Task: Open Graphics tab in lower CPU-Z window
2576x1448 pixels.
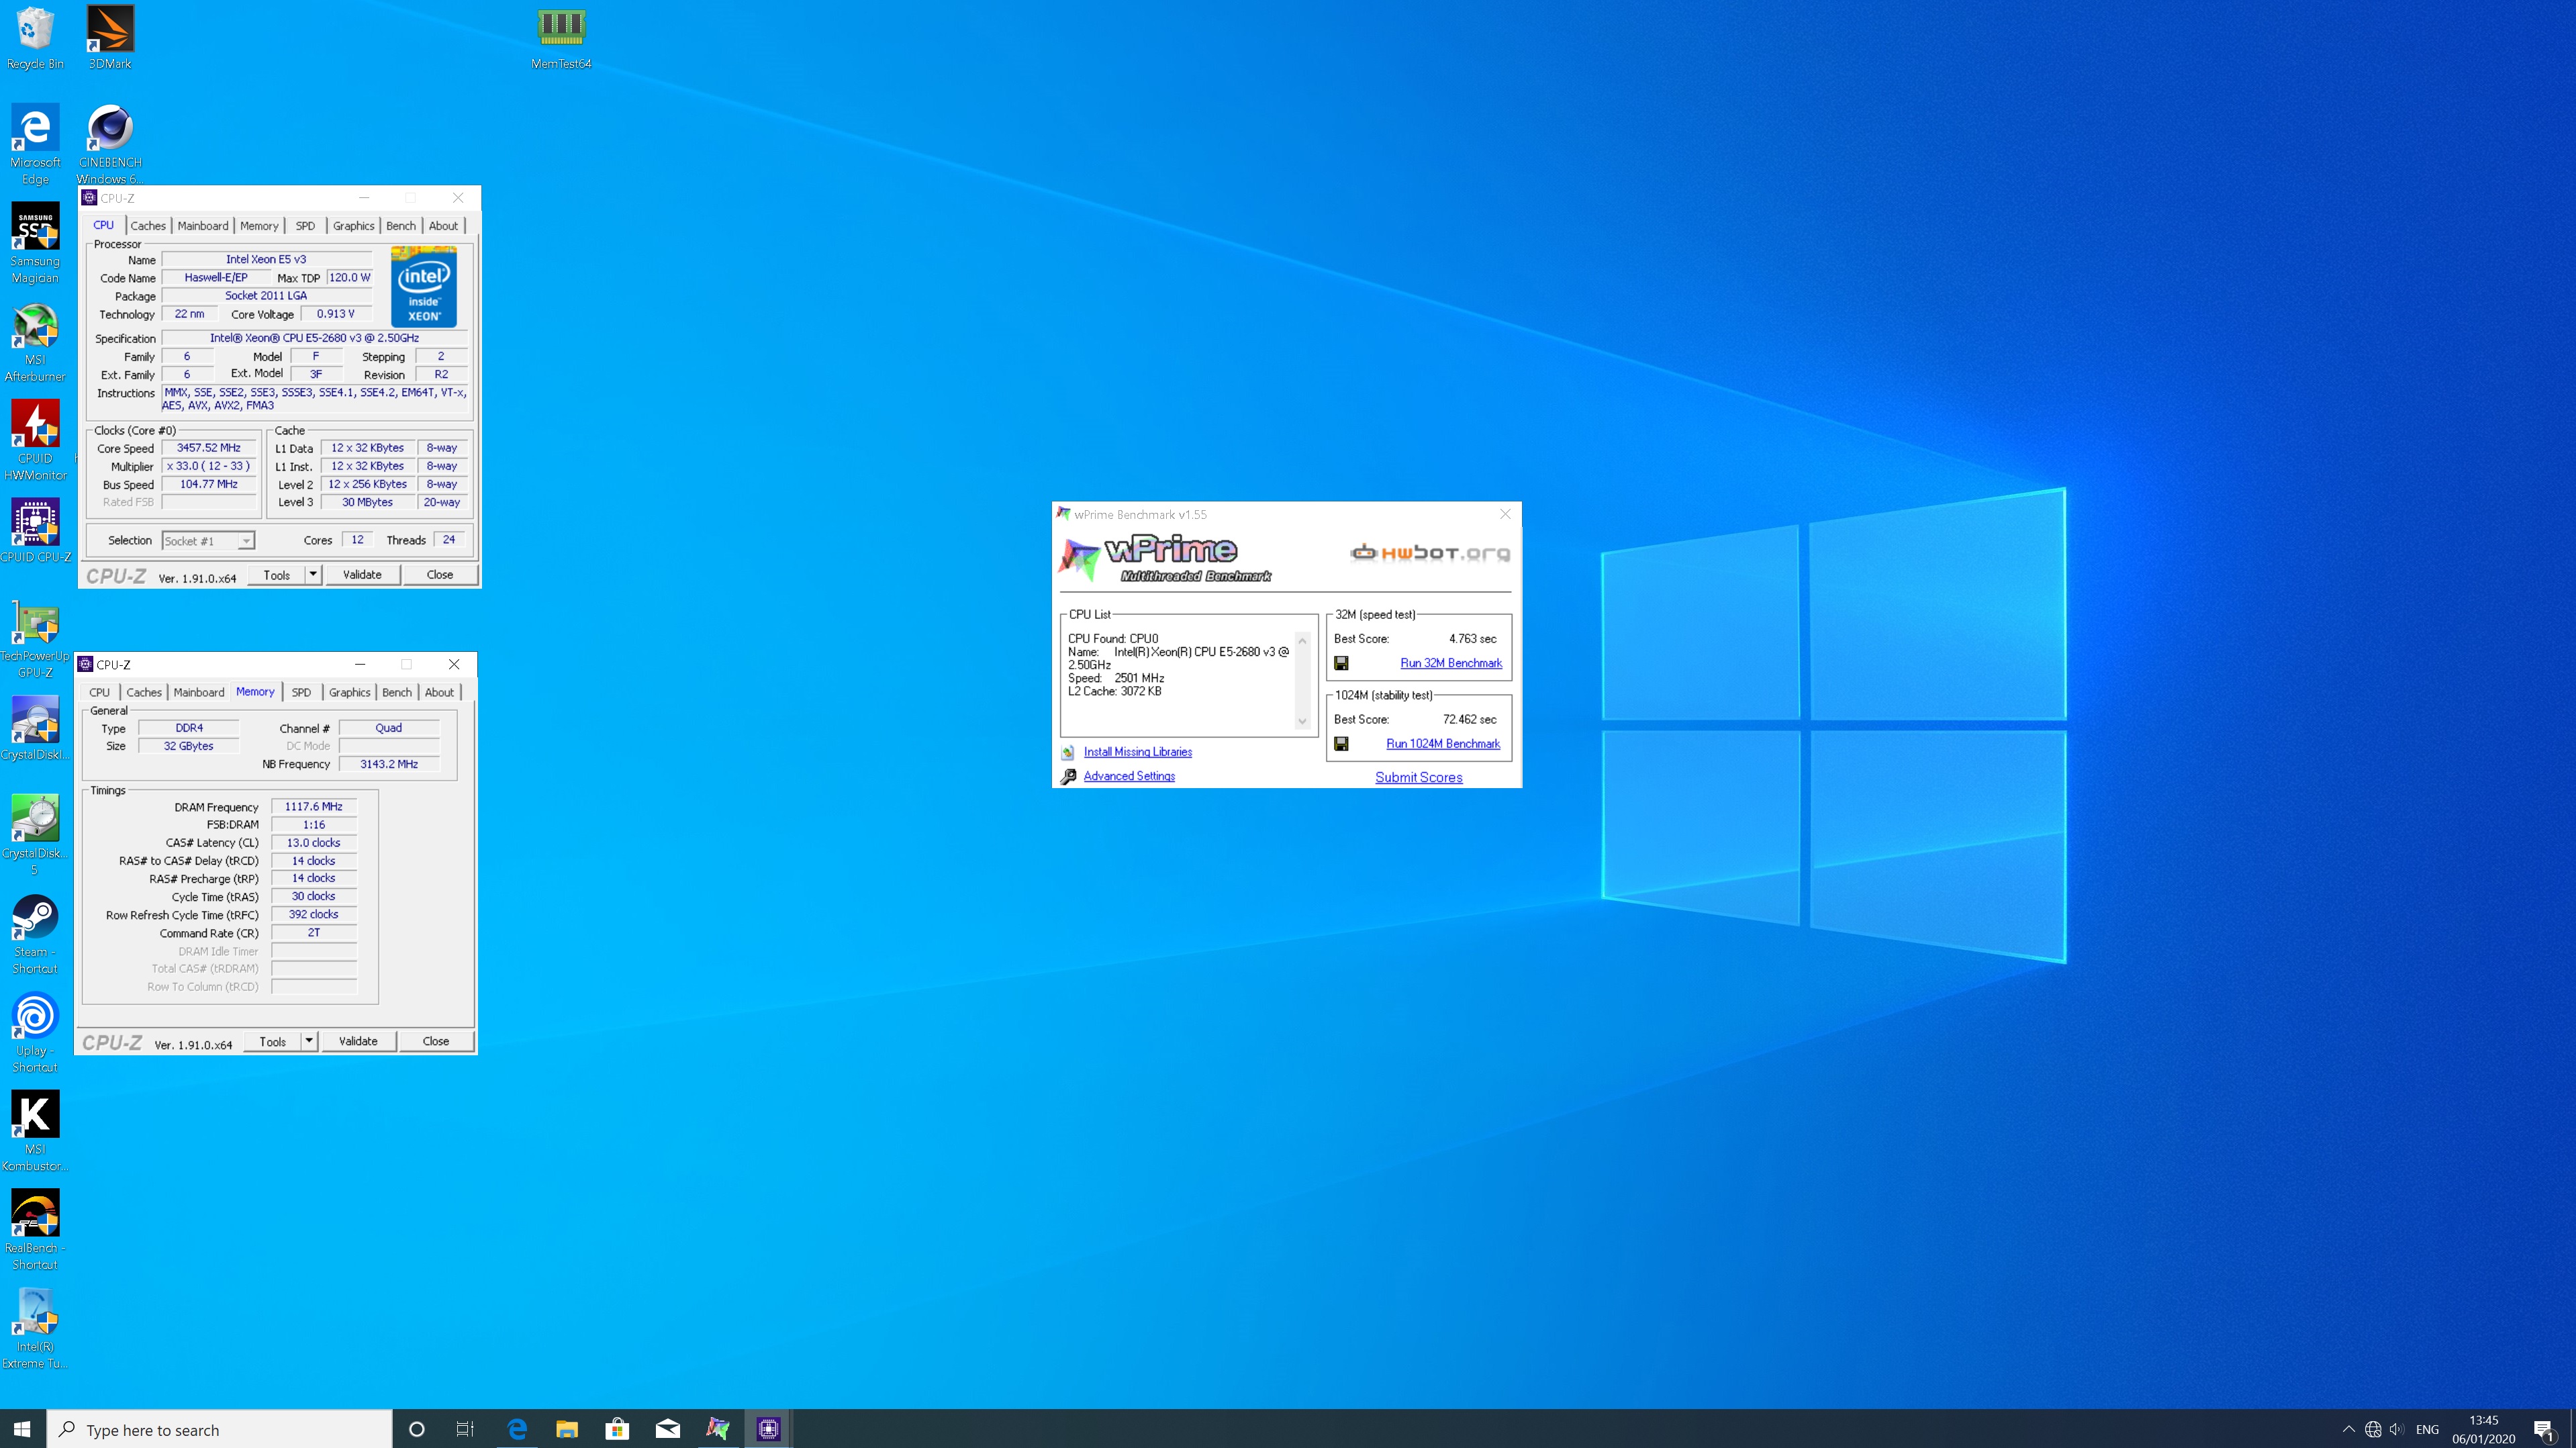Action: [349, 692]
